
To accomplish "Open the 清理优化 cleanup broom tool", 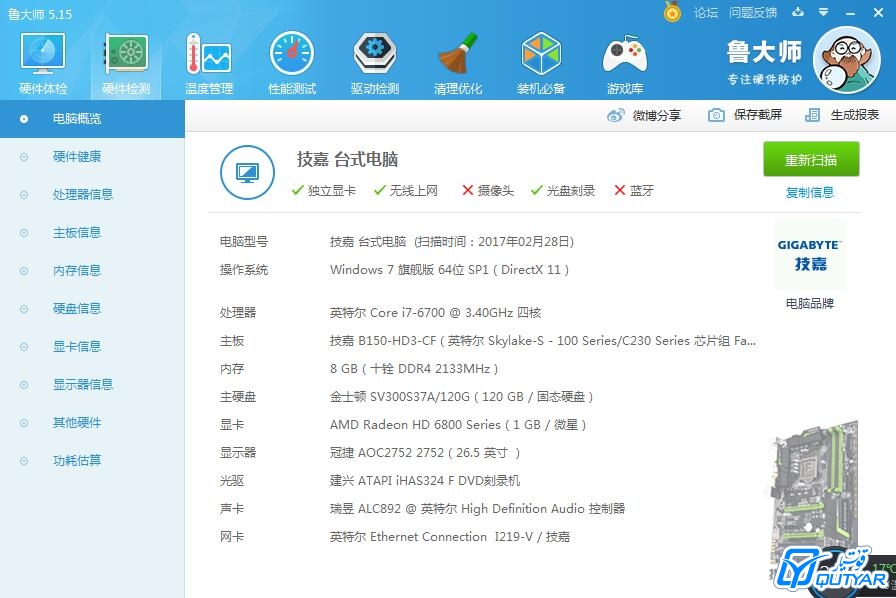I will 458,63.
